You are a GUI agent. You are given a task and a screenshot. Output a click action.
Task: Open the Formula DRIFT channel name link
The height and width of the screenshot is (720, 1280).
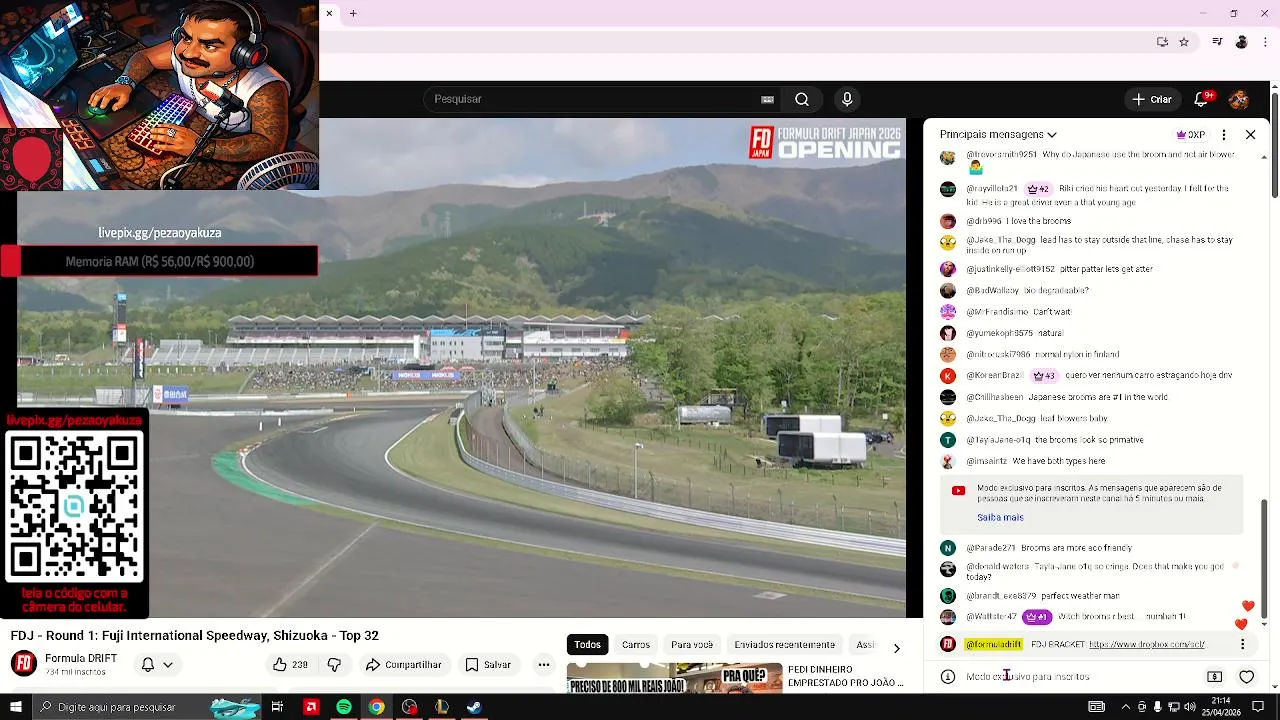tap(81, 658)
